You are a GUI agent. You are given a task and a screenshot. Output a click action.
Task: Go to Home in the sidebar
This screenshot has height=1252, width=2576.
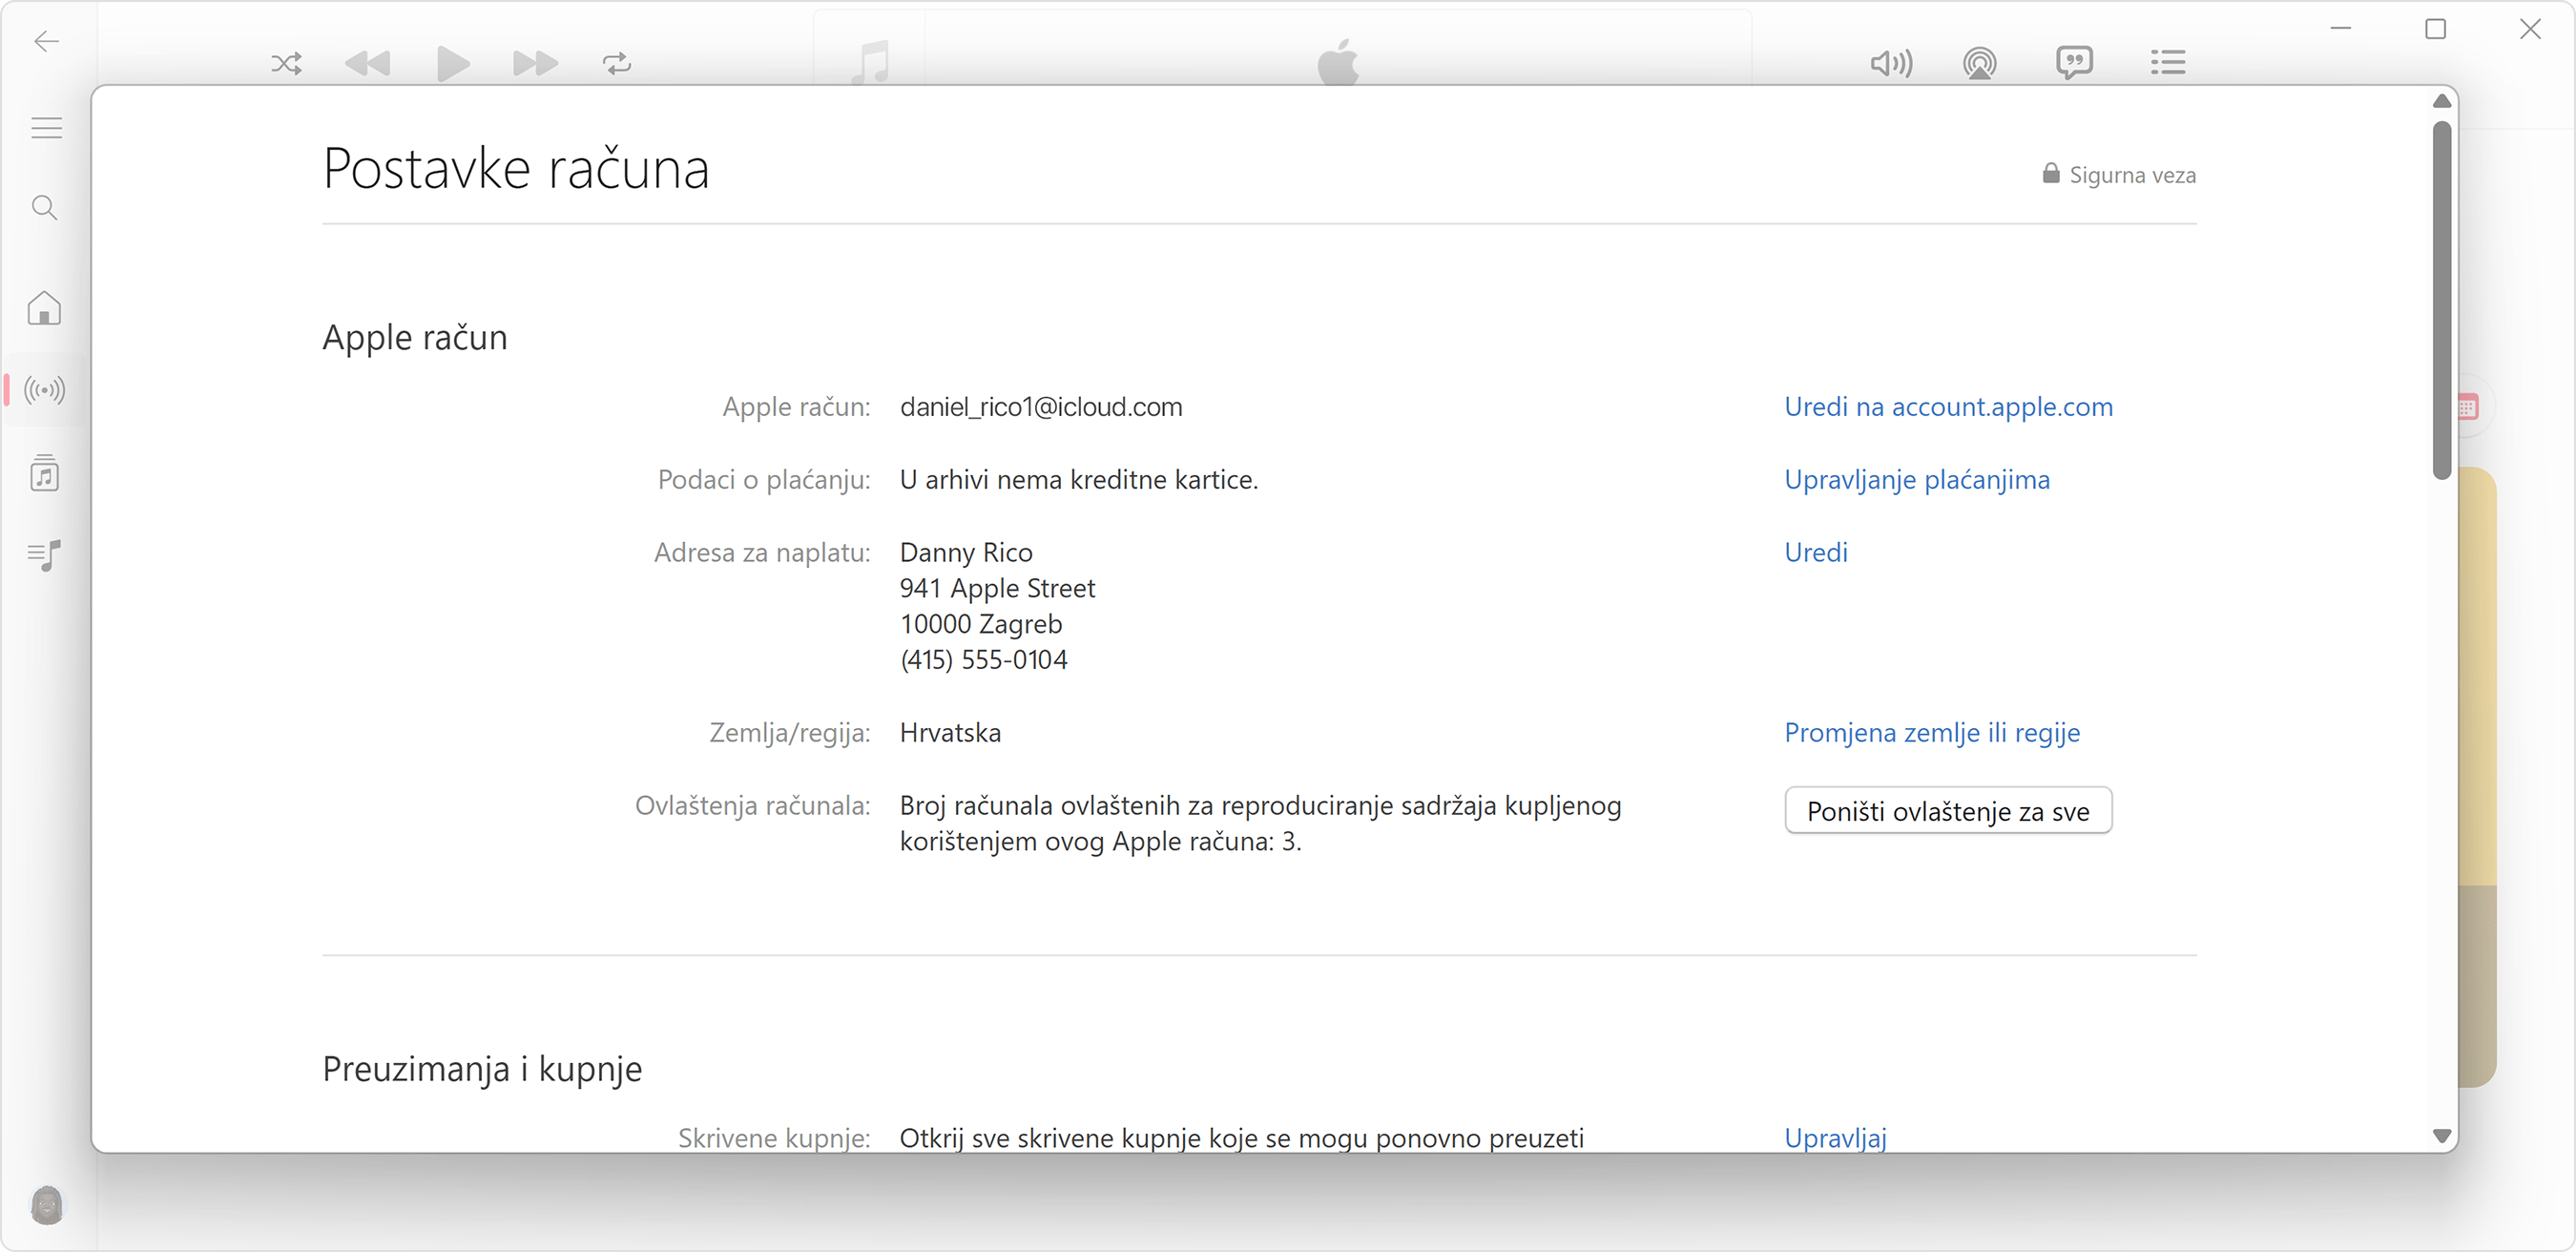[44, 308]
